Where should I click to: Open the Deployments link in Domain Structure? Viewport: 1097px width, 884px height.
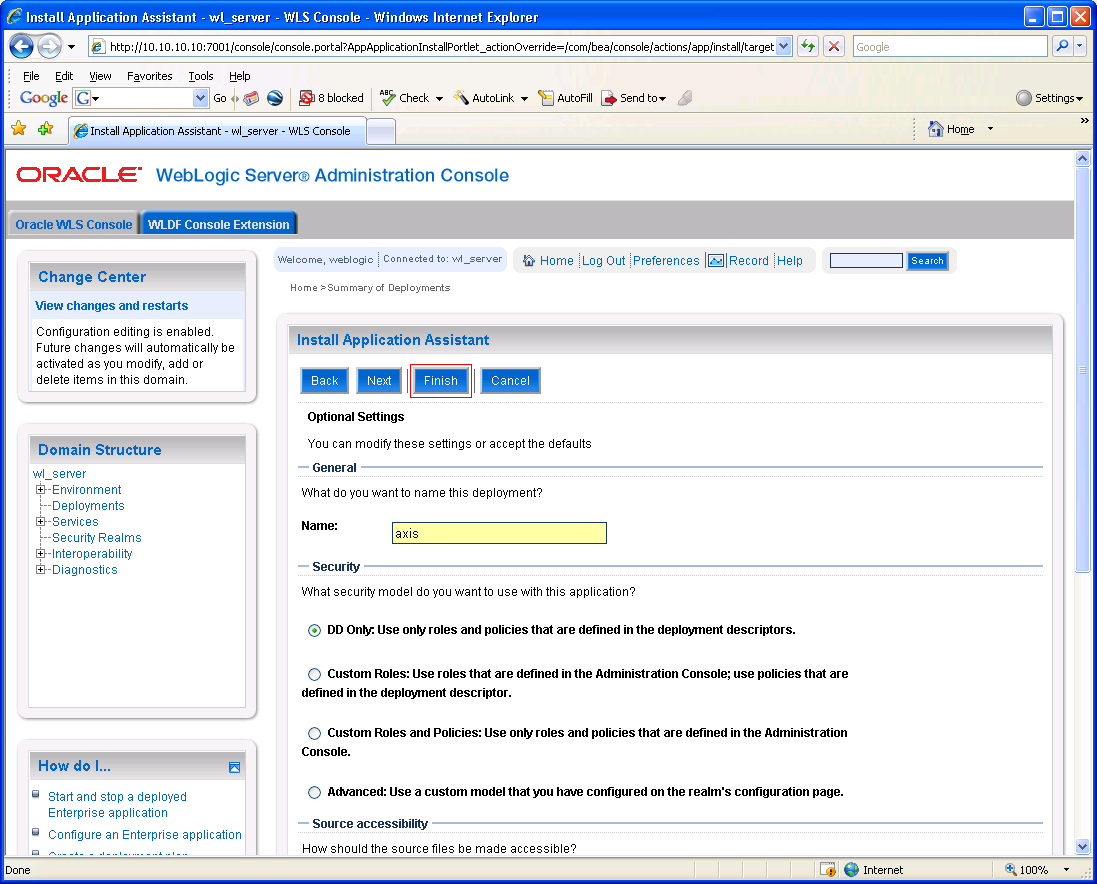pos(88,506)
